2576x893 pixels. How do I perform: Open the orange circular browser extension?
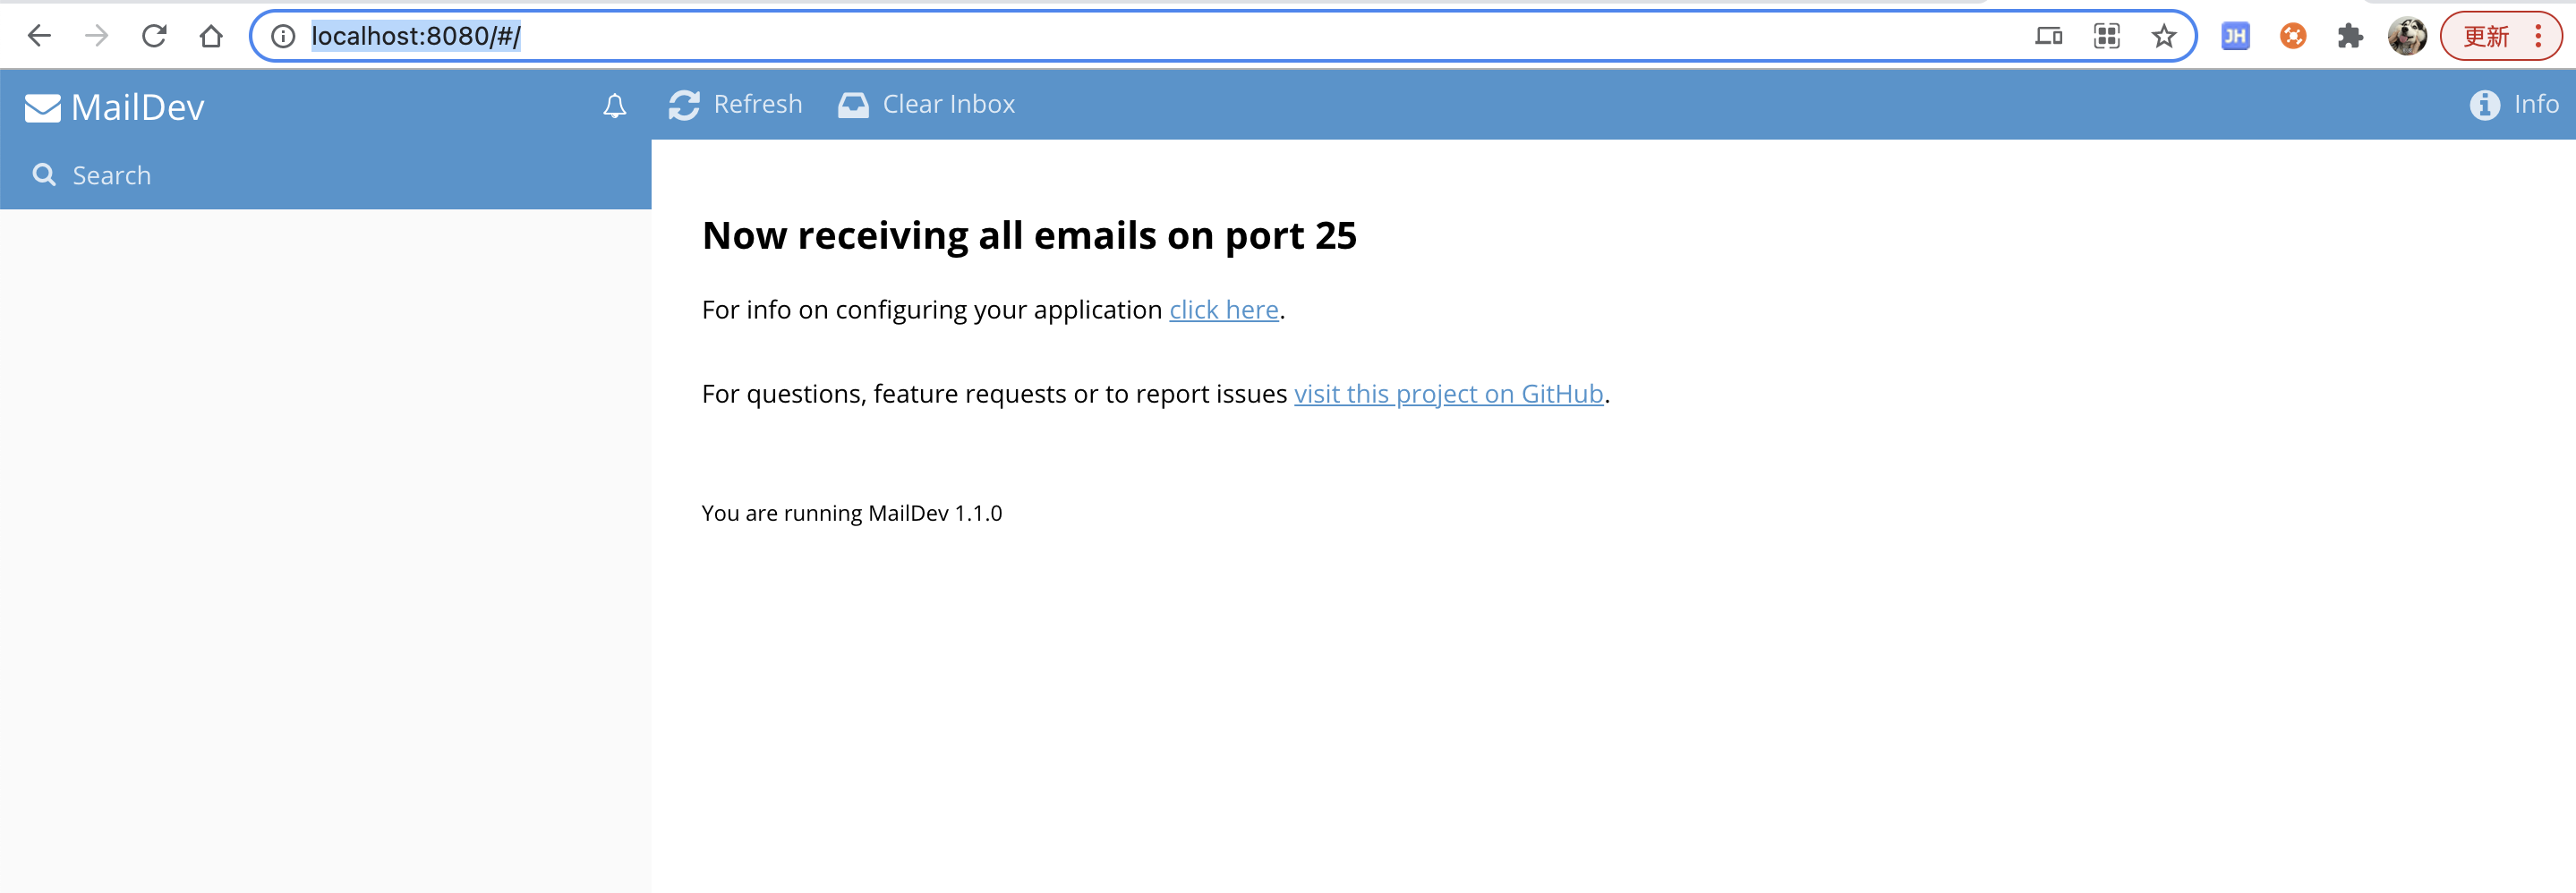pos(2293,36)
